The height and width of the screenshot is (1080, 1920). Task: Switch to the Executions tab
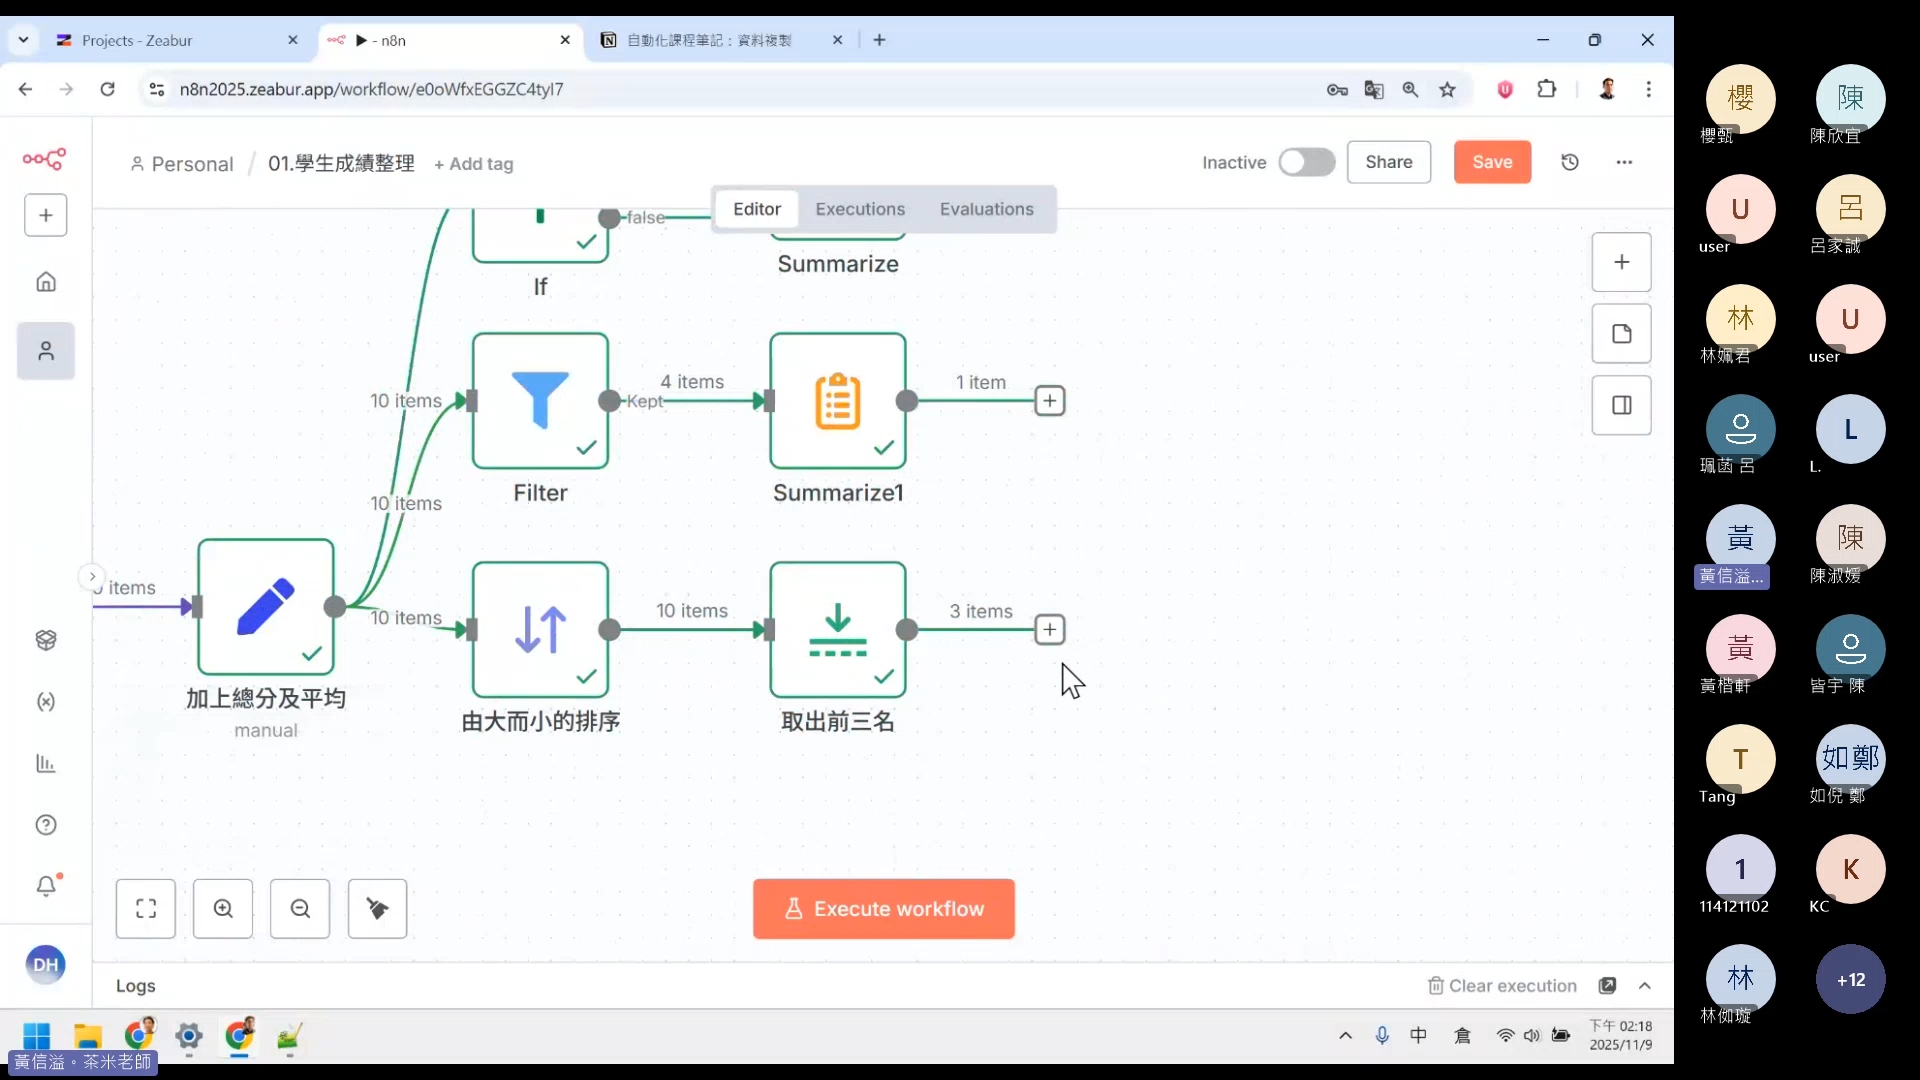tap(859, 209)
